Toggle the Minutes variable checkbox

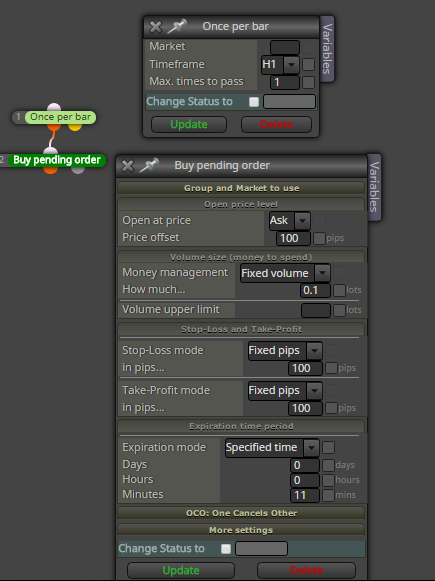pyautogui.click(x=328, y=495)
